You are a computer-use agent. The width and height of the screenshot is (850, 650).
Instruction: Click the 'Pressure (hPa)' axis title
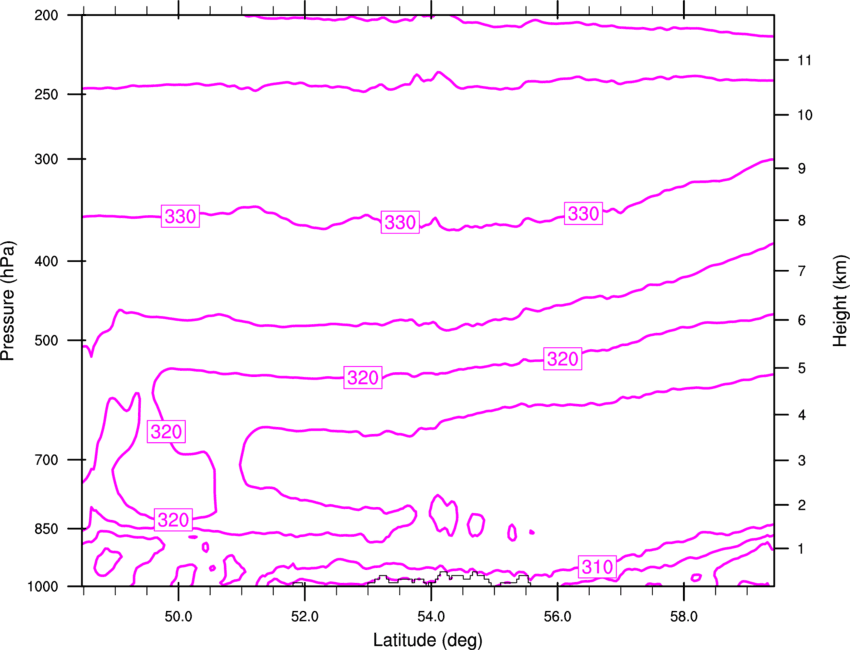8,301
